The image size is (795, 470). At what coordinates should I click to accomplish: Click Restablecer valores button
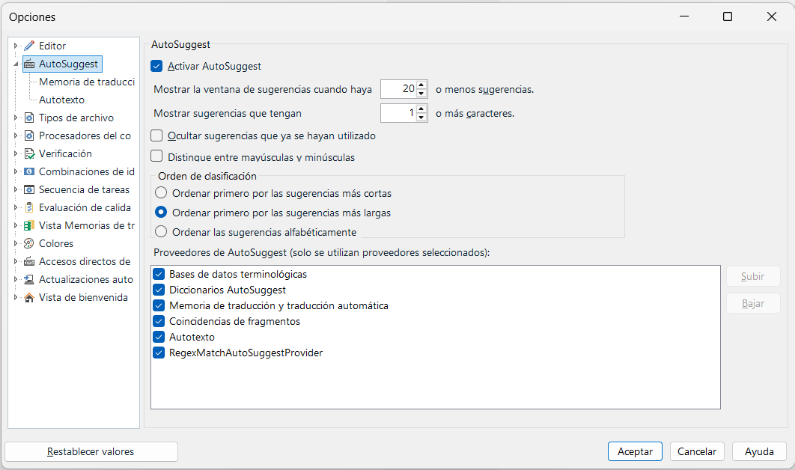pyautogui.click(x=91, y=451)
